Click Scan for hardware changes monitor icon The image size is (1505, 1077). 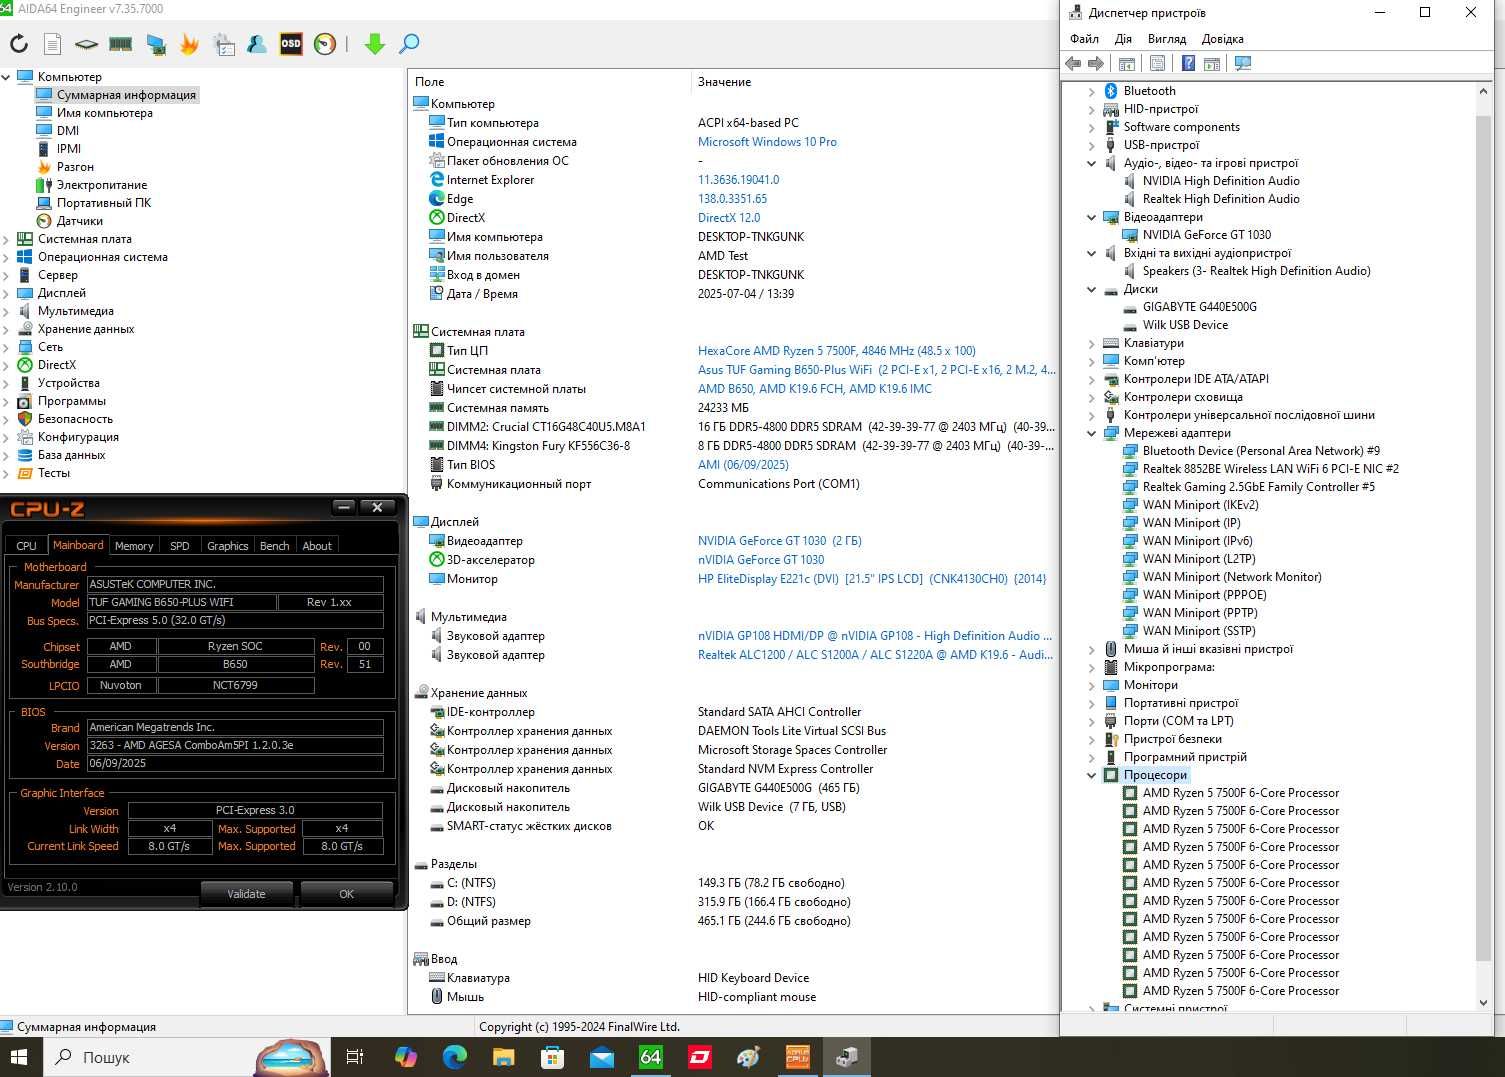1243,64
